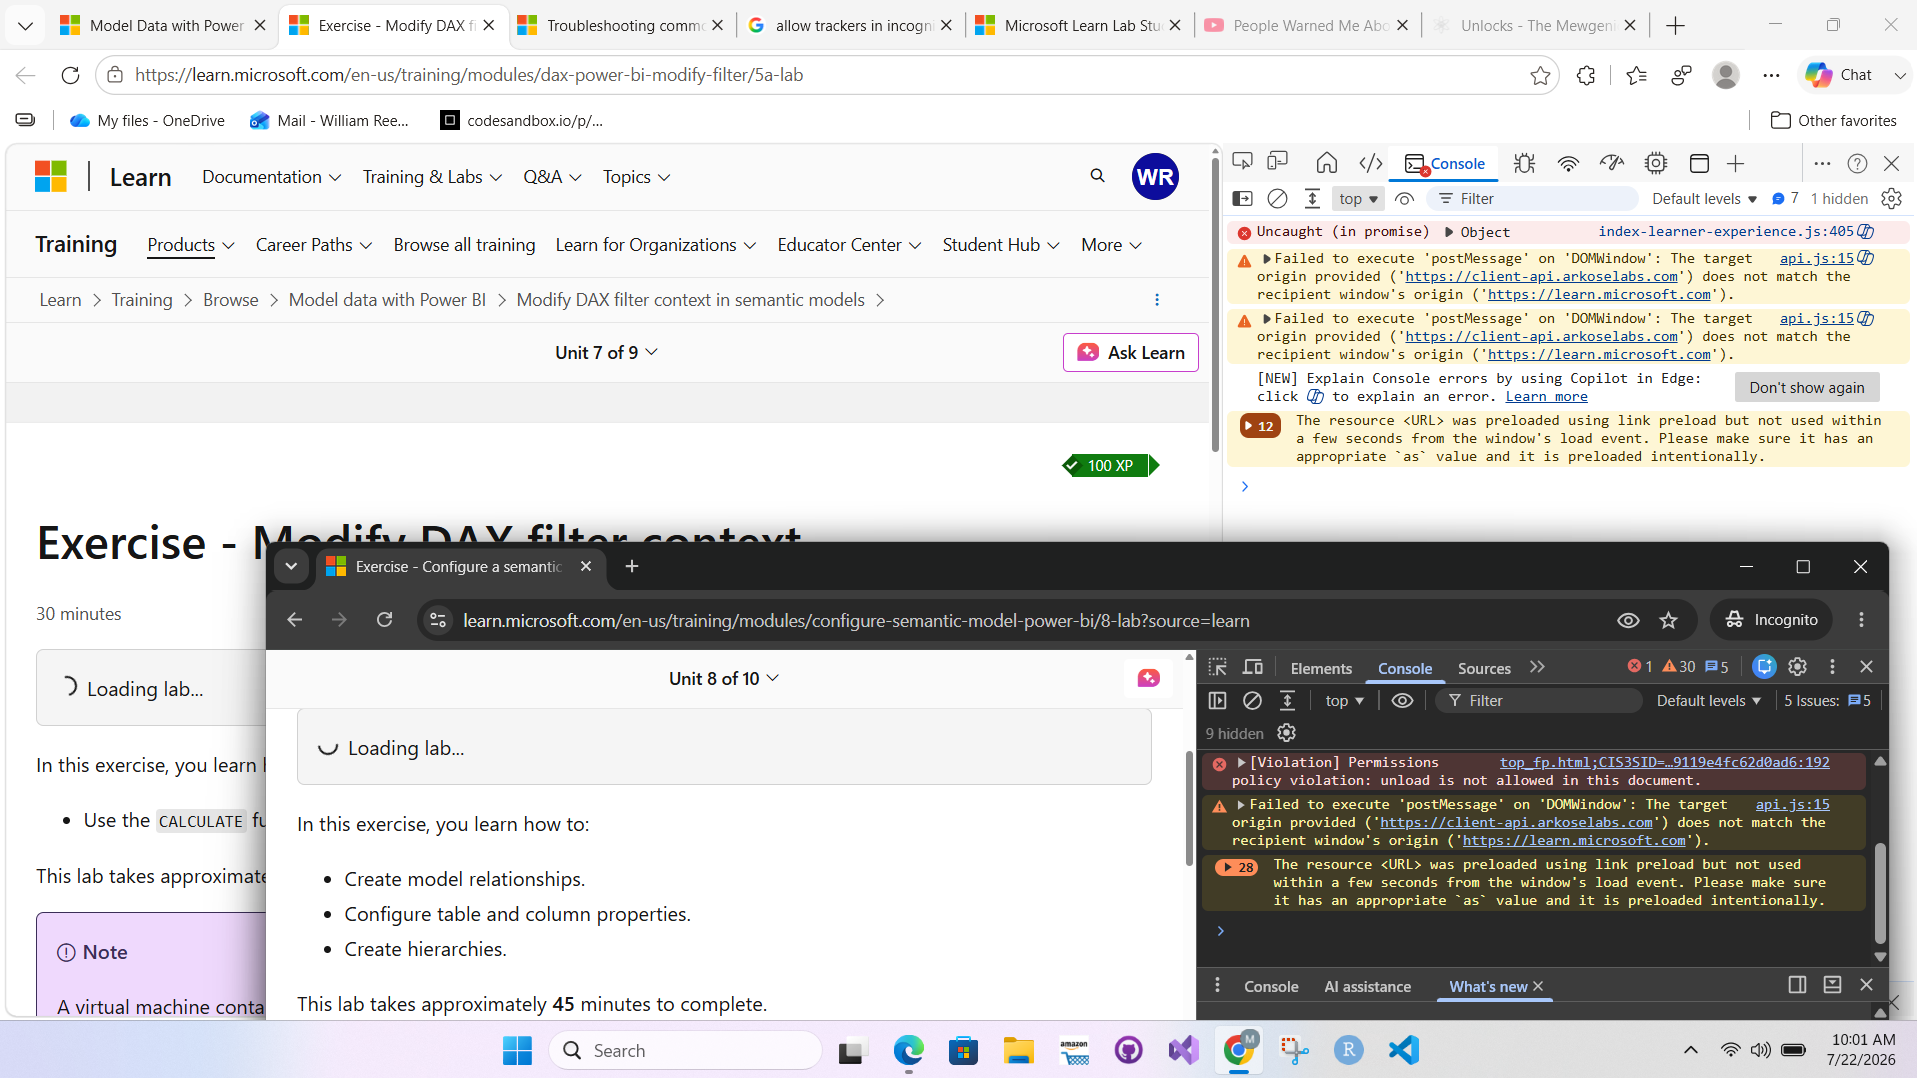Open console settings gear in Edge DevTools

[x=1891, y=199]
